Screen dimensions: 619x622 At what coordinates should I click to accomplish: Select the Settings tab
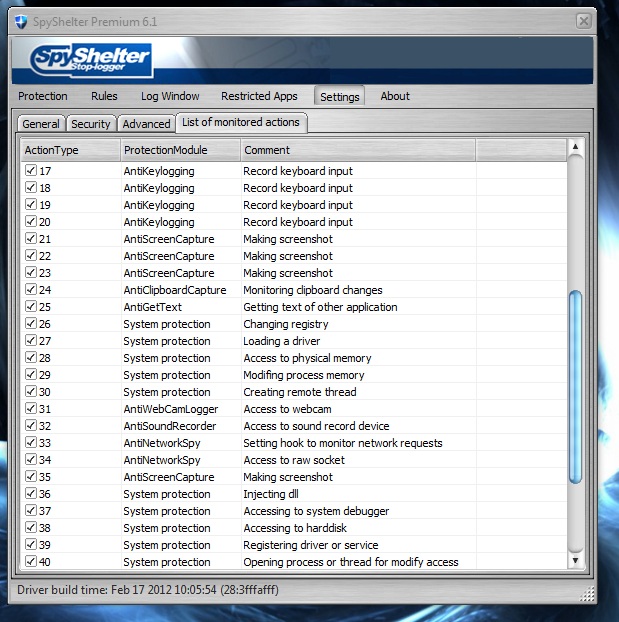340,96
